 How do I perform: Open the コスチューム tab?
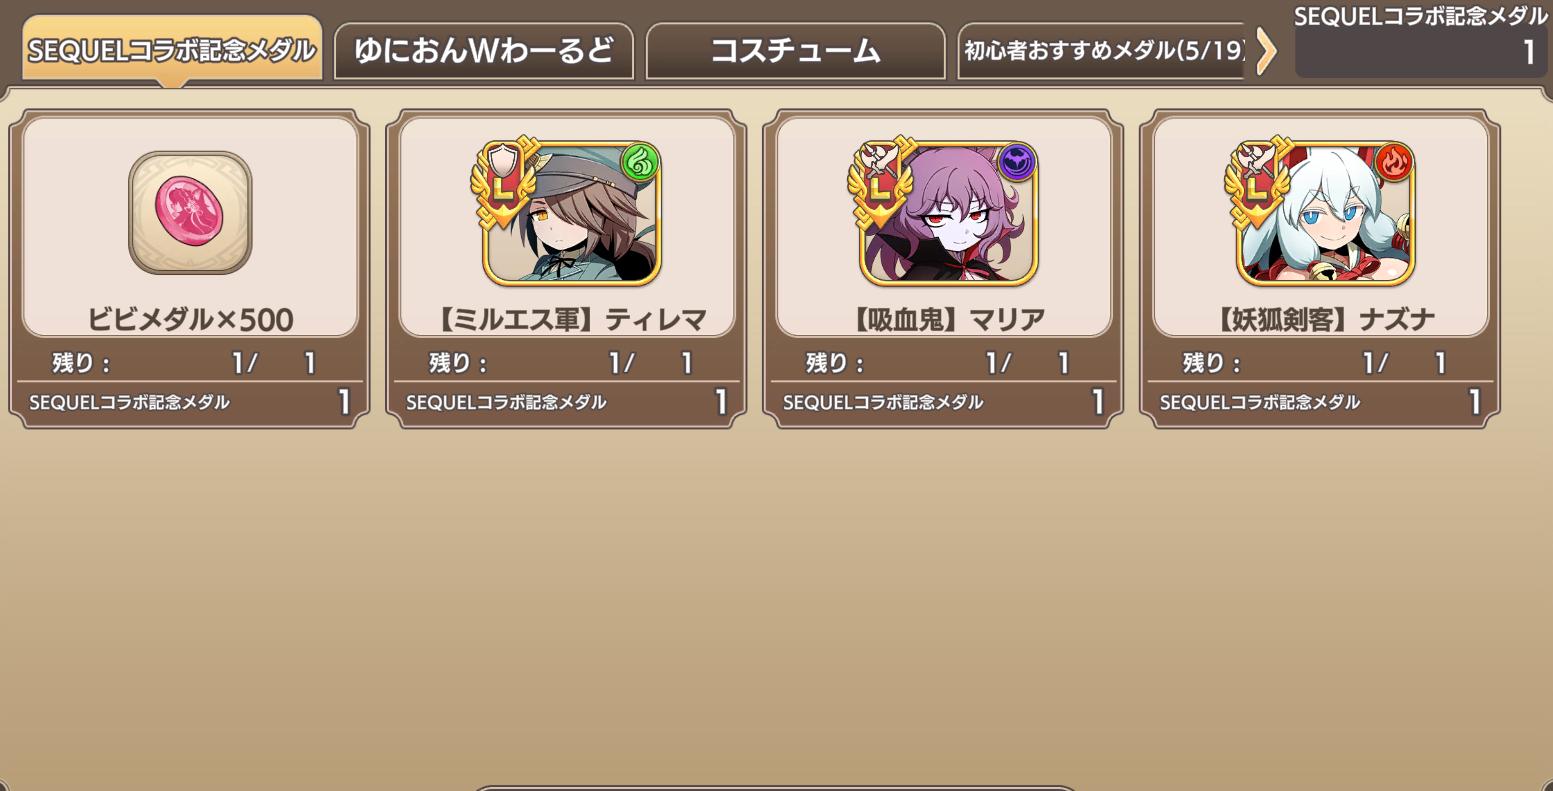click(x=795, y=51)
